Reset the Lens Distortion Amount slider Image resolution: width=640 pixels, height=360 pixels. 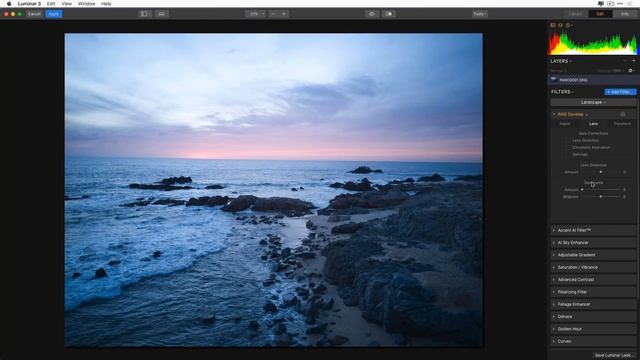pos(624,172)
